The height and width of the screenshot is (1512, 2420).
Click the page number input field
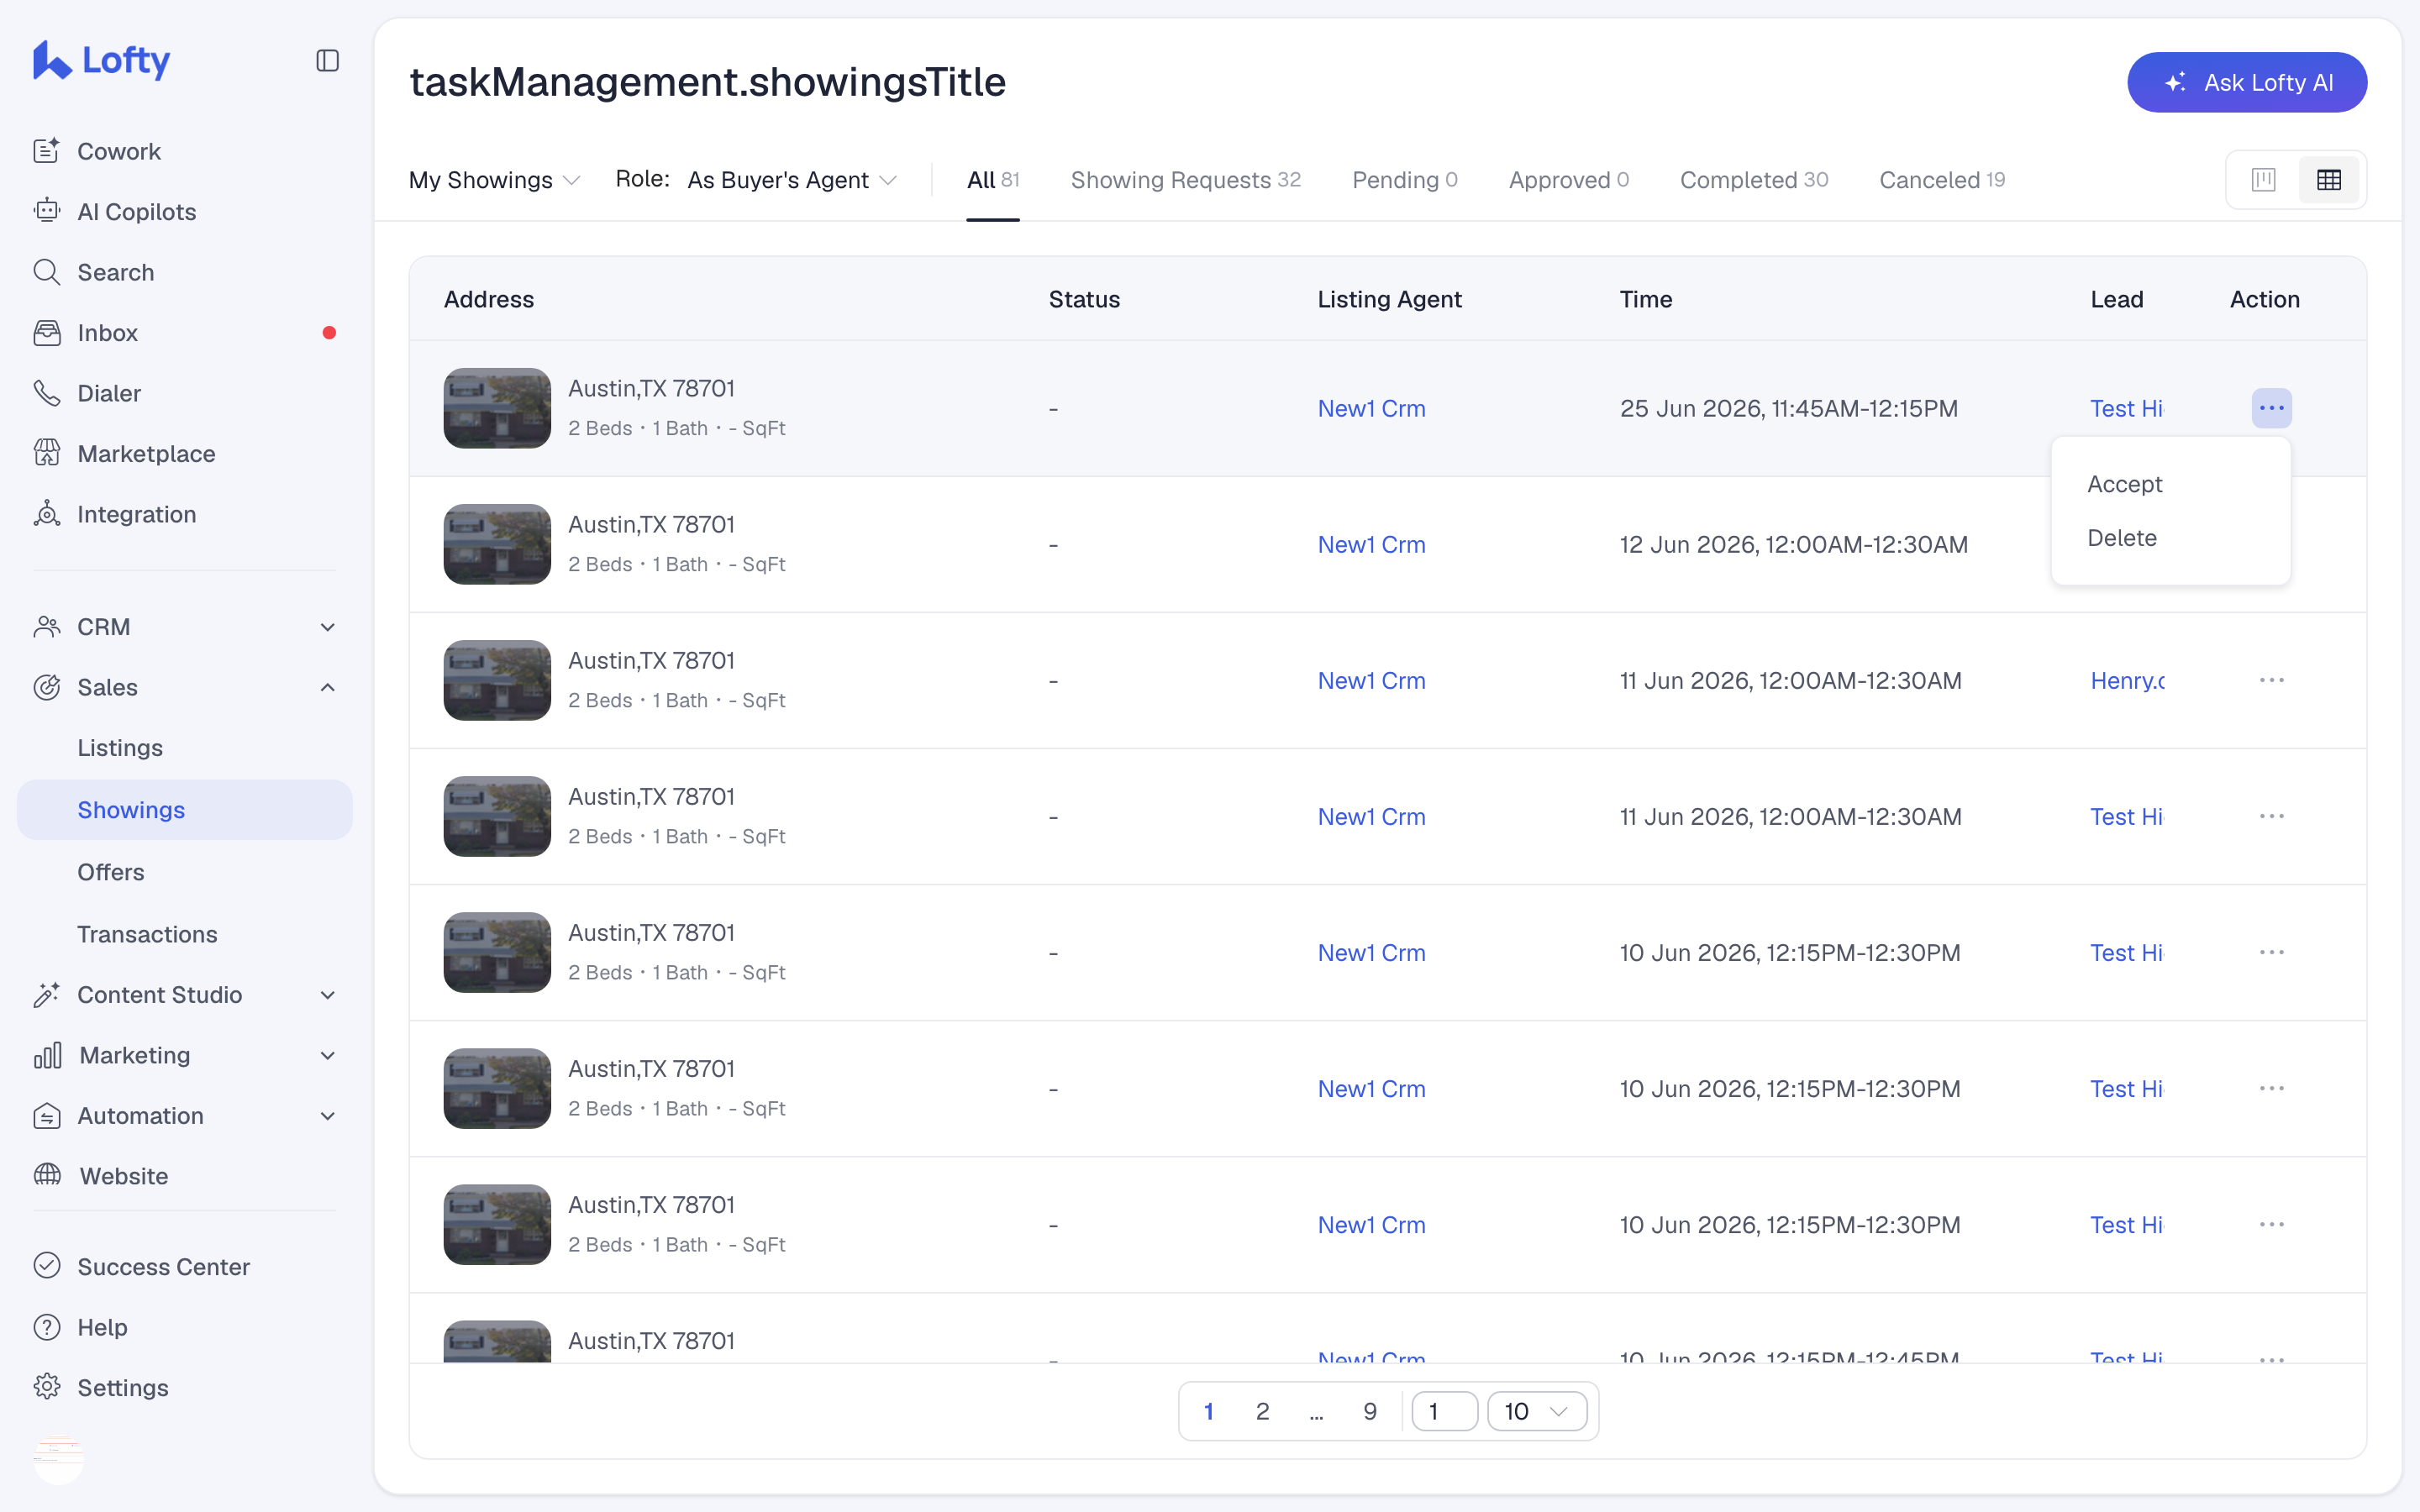tap(1444, 1411)
